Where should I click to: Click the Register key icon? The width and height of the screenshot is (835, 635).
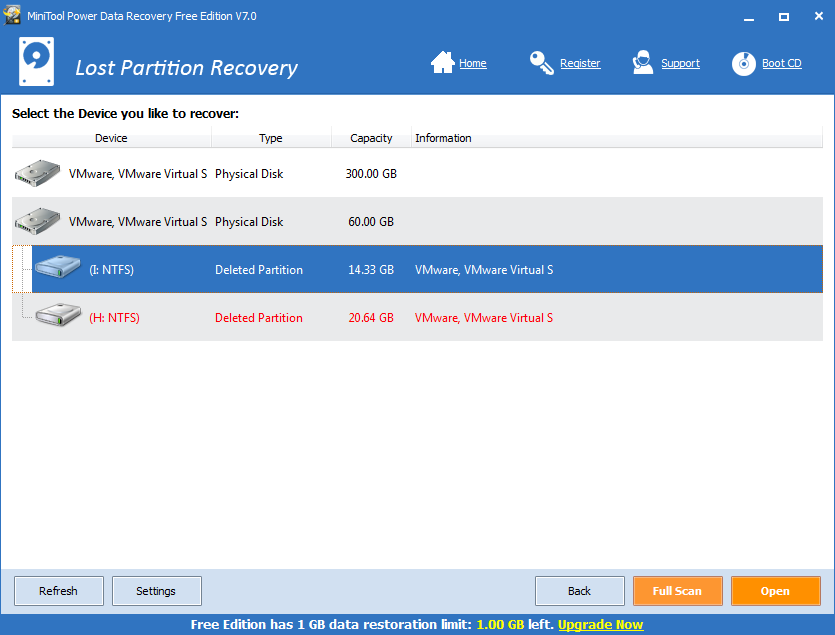click(542, 63)
